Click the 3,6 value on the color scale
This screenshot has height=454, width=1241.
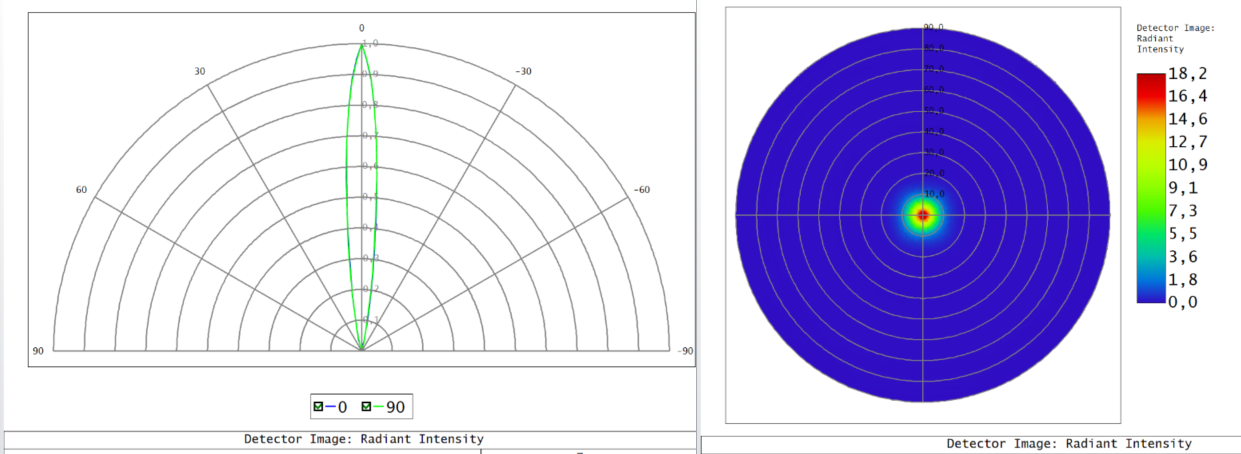click(1183, 256)
